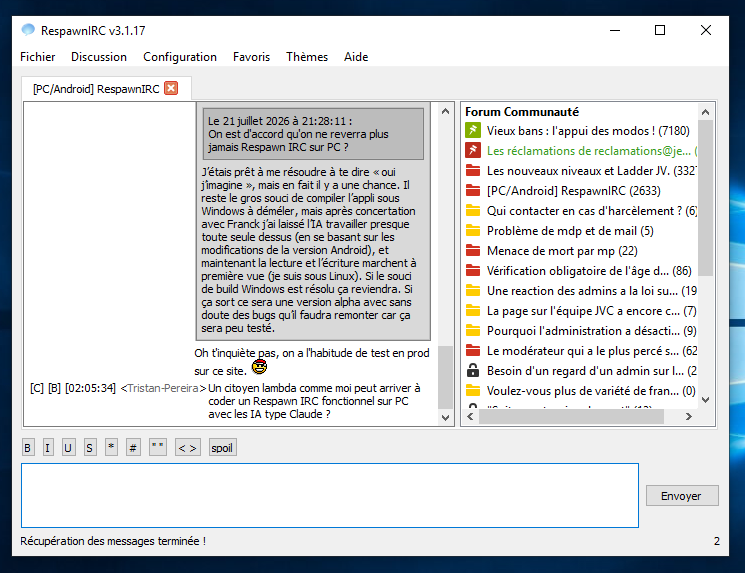Click yellow folder icon beside Qui contacter en cas
745x573 pixels.
pyautogui.click(x=473, y=210)
